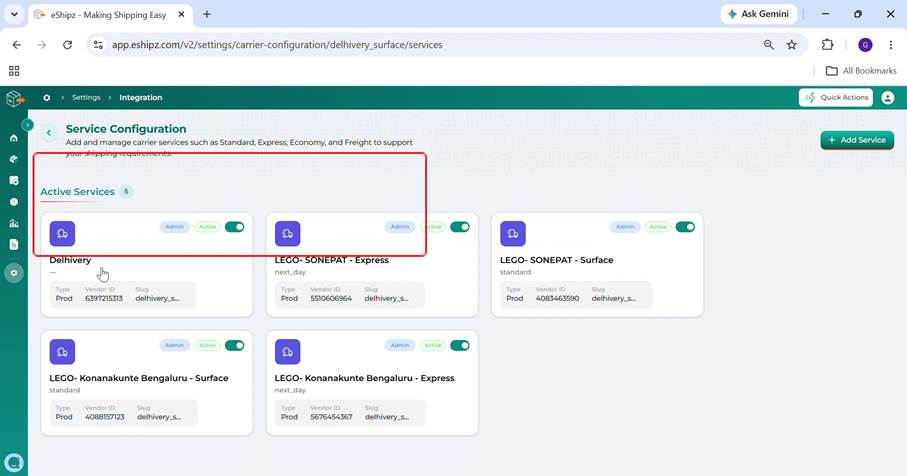This screenshot has height=476, width=907.
Task: Open the analytics bar chart sidebar icon
Action: pos(14,223)
